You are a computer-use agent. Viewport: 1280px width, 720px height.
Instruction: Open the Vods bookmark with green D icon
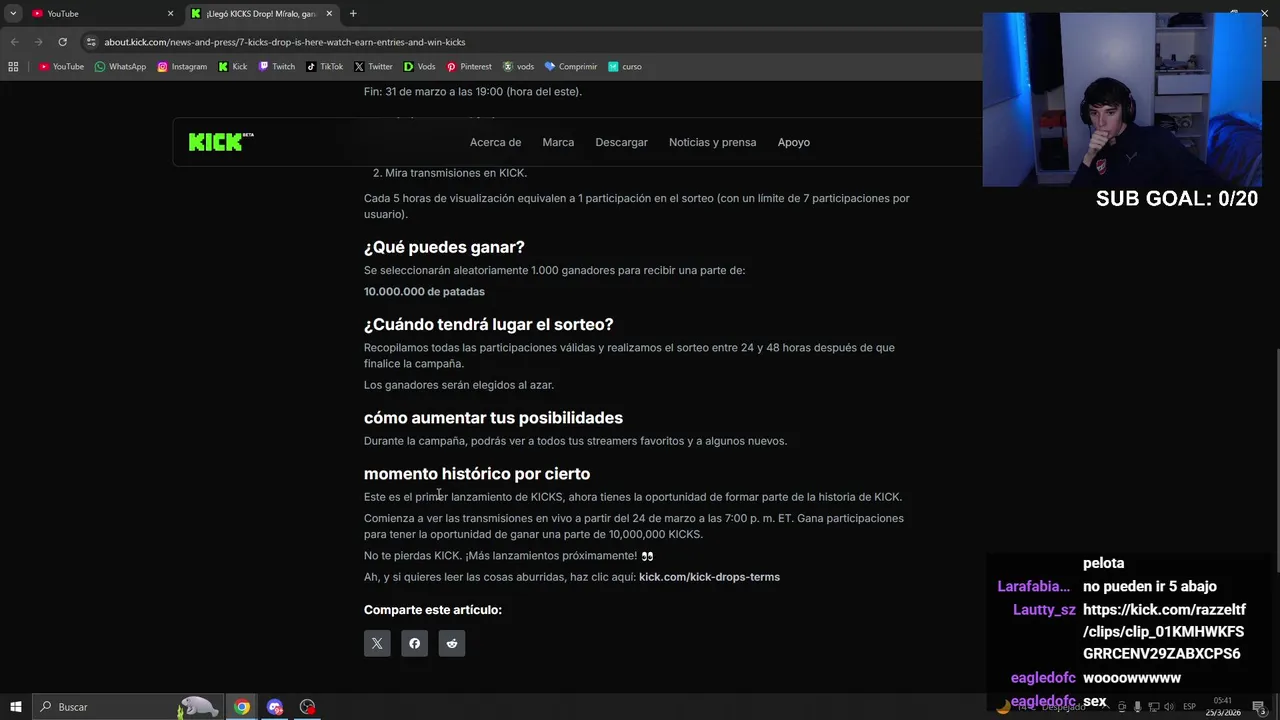point(419,67)
